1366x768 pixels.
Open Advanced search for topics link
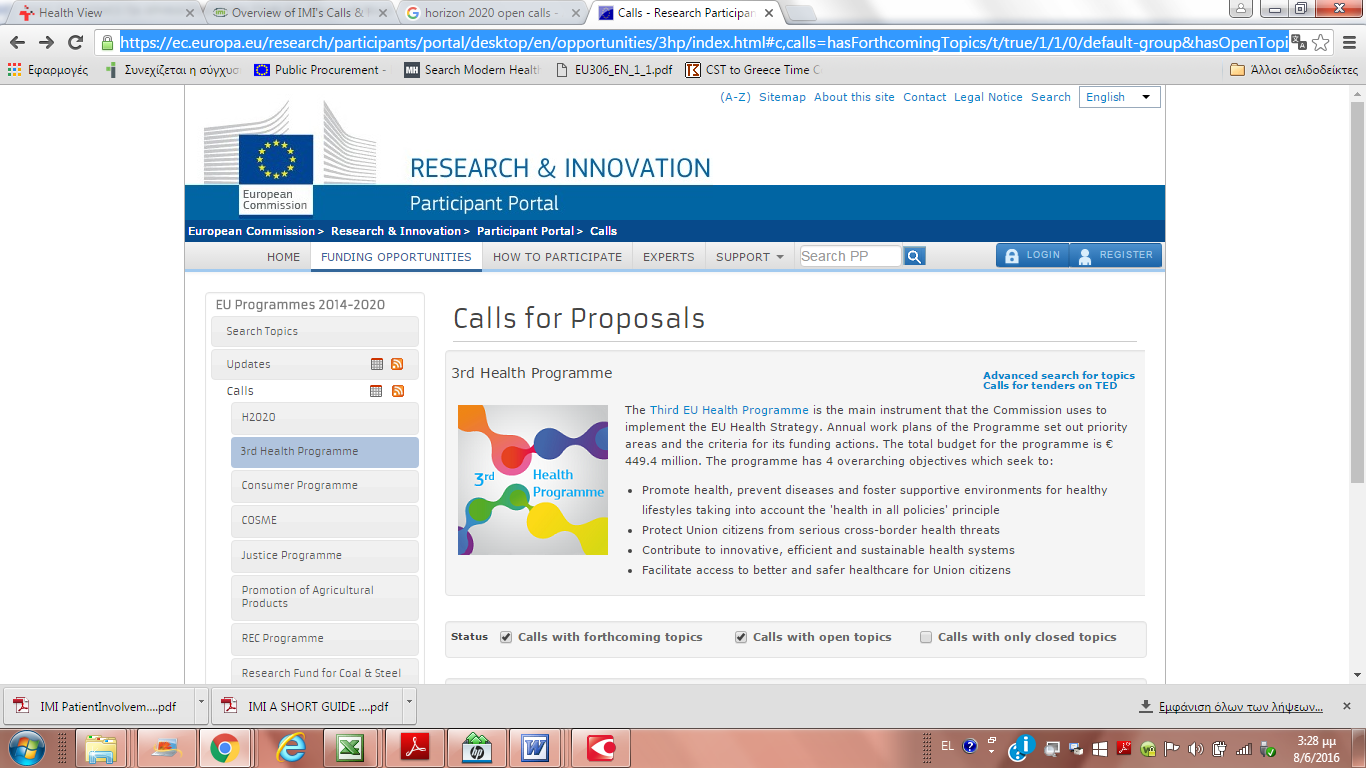(1059, 376)
